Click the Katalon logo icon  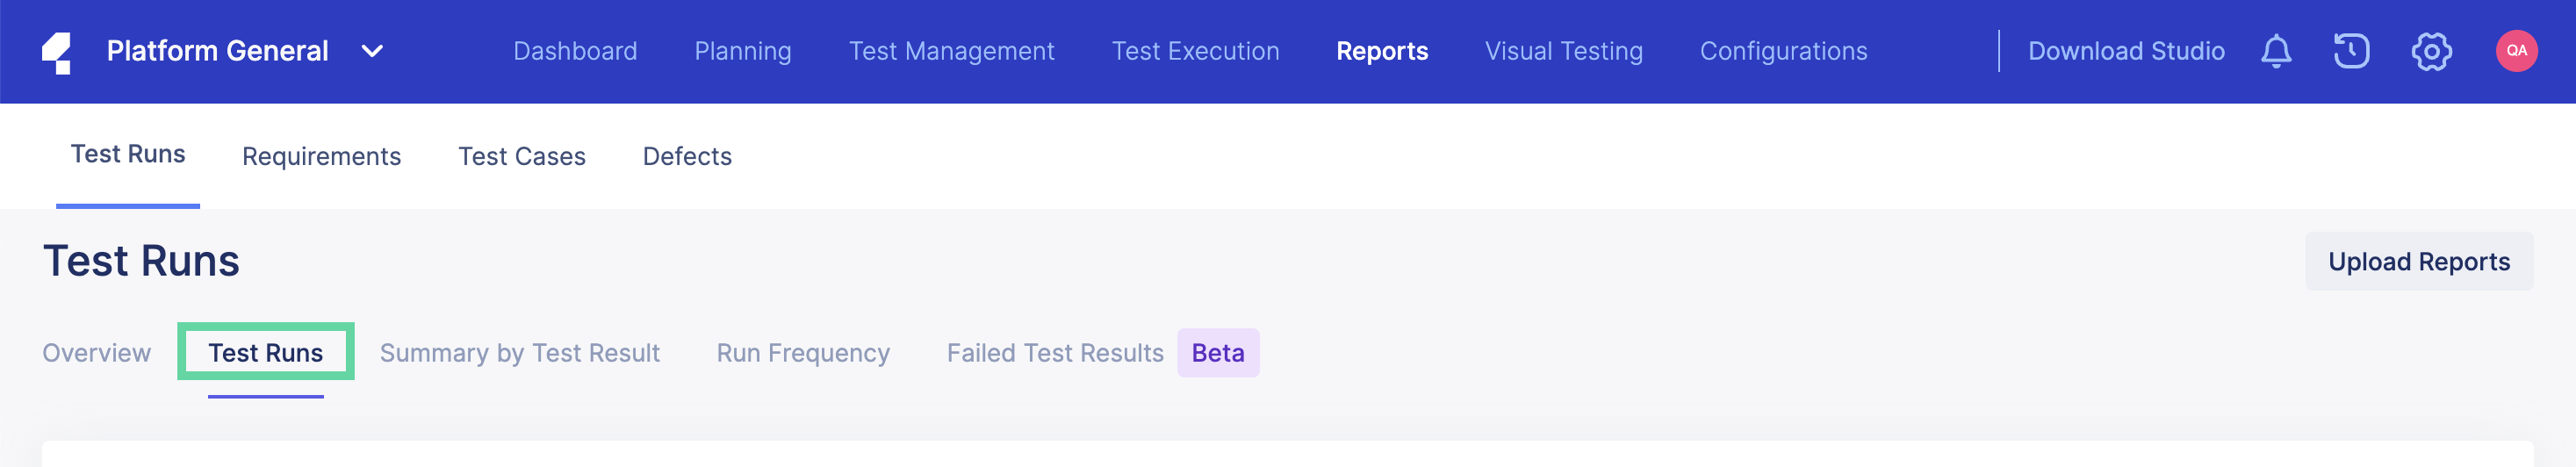pyautogui.click(x=57, y=52)
